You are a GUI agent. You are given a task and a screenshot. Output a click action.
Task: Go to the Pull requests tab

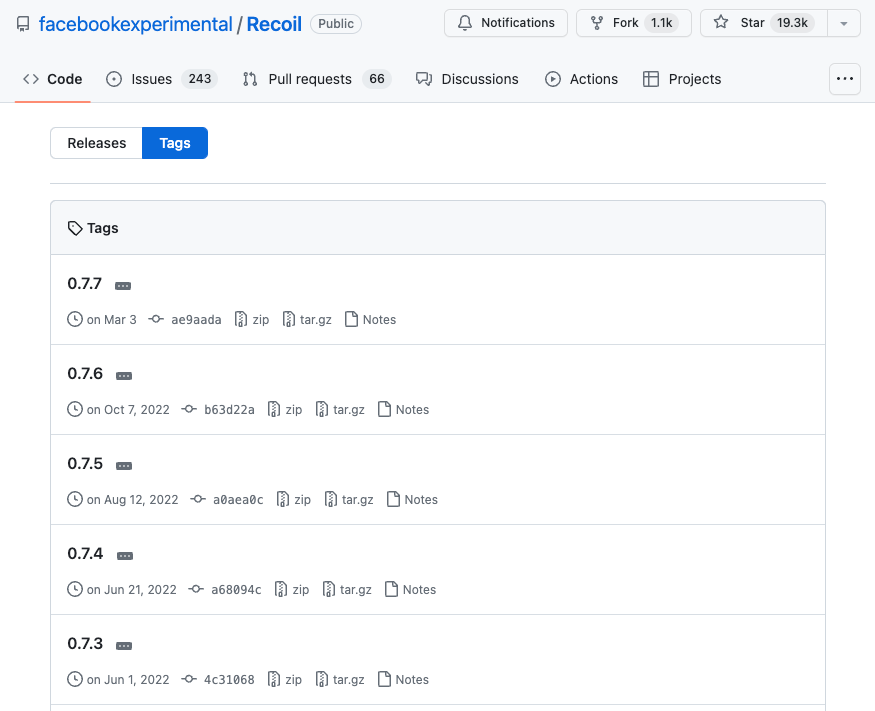point(310,79)
